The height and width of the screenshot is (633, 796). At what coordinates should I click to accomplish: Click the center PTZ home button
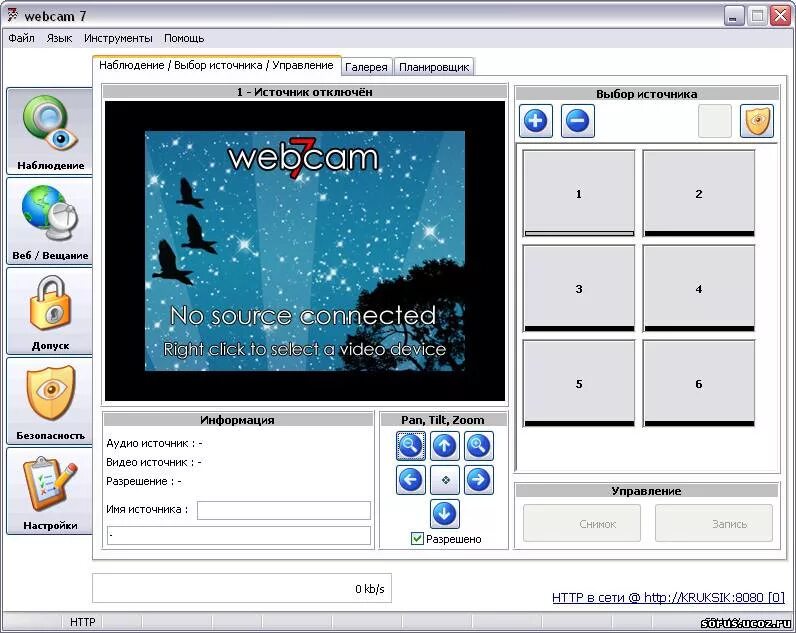445,480
